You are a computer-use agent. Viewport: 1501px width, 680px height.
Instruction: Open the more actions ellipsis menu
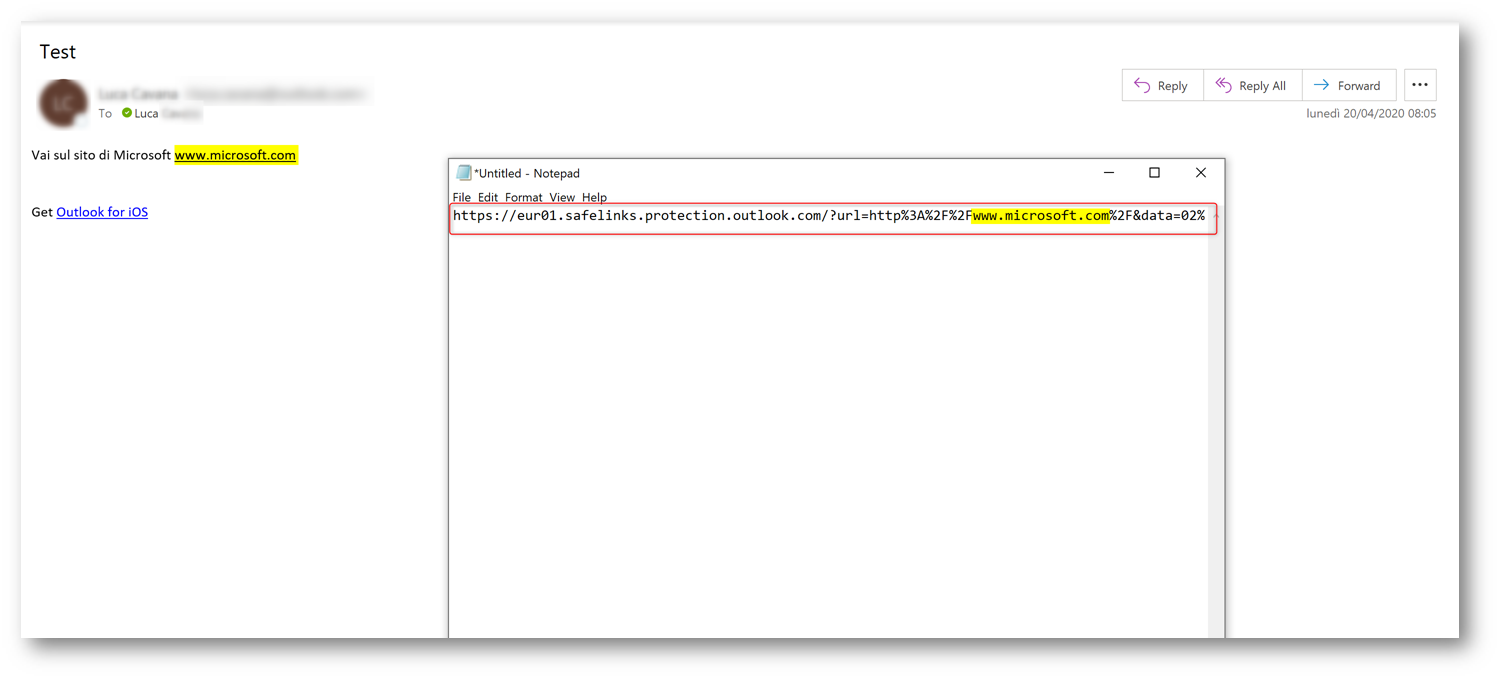pyautogui.click(x=1420, y=86)
